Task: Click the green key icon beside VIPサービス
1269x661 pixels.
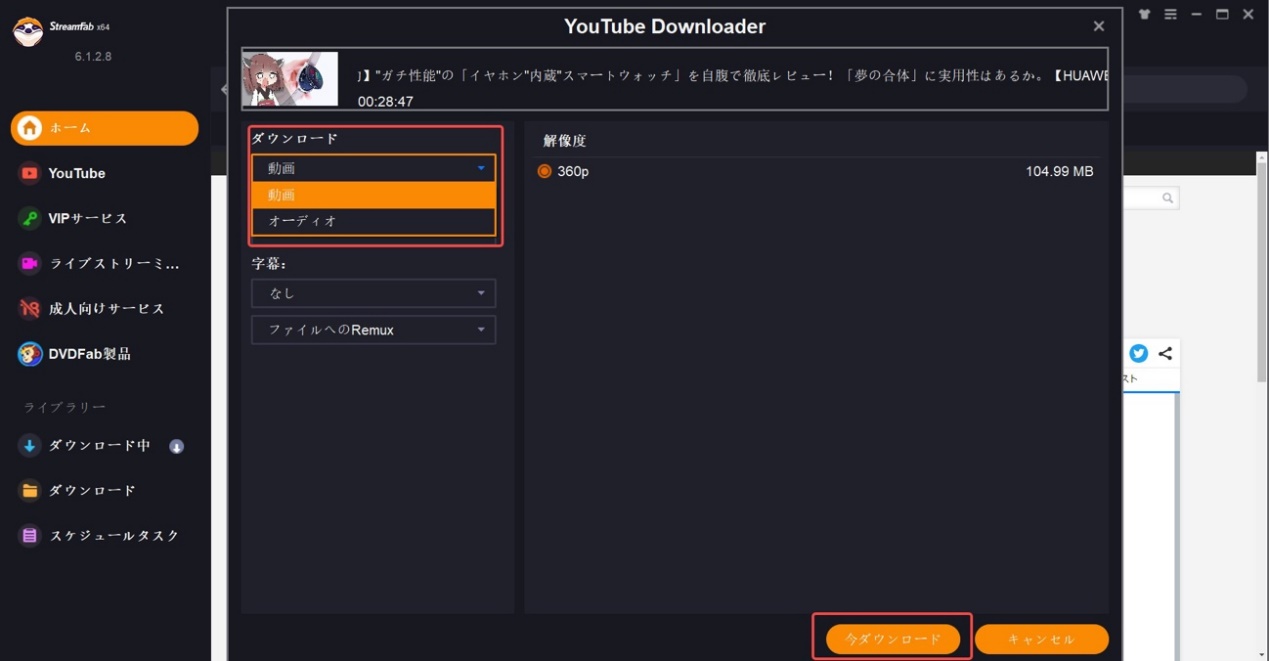Action: (x=30, y=218)
